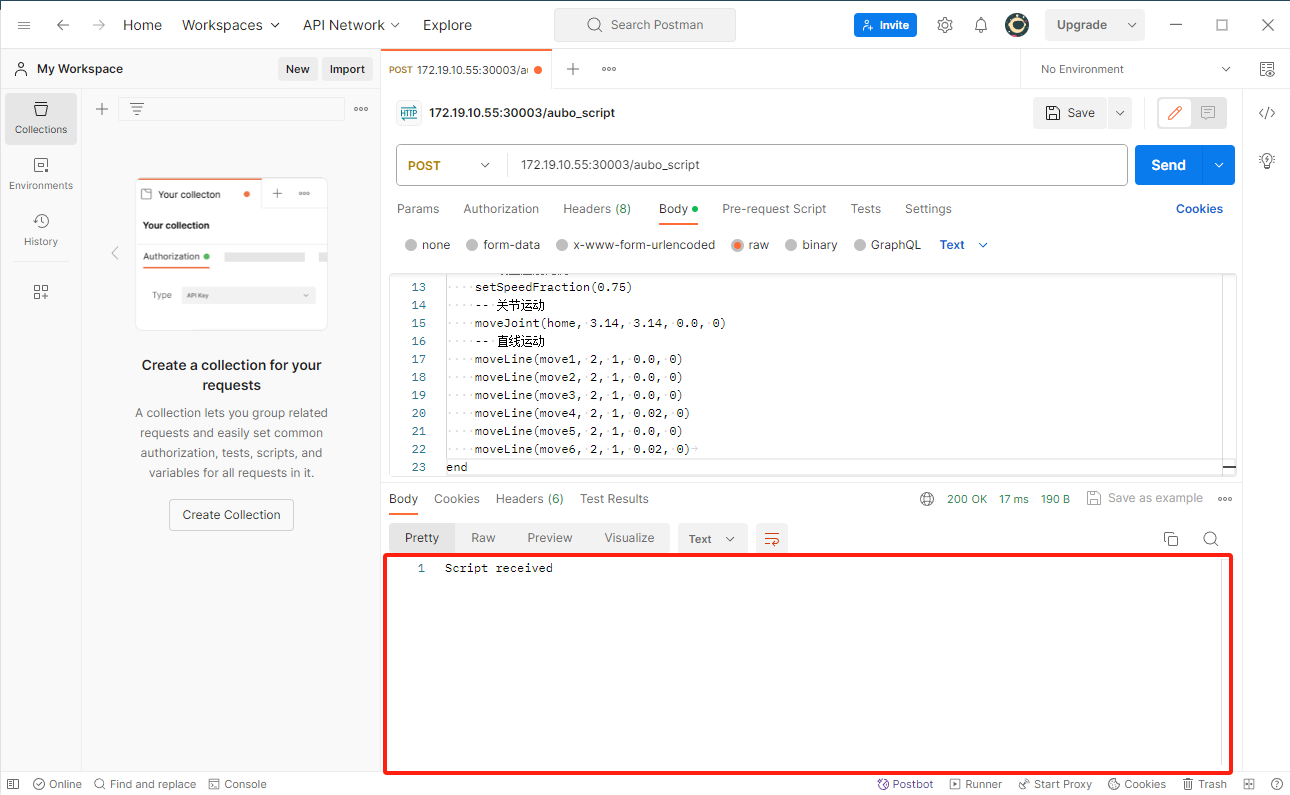
Task: Click the Save button
Action: coord(1070,113)
